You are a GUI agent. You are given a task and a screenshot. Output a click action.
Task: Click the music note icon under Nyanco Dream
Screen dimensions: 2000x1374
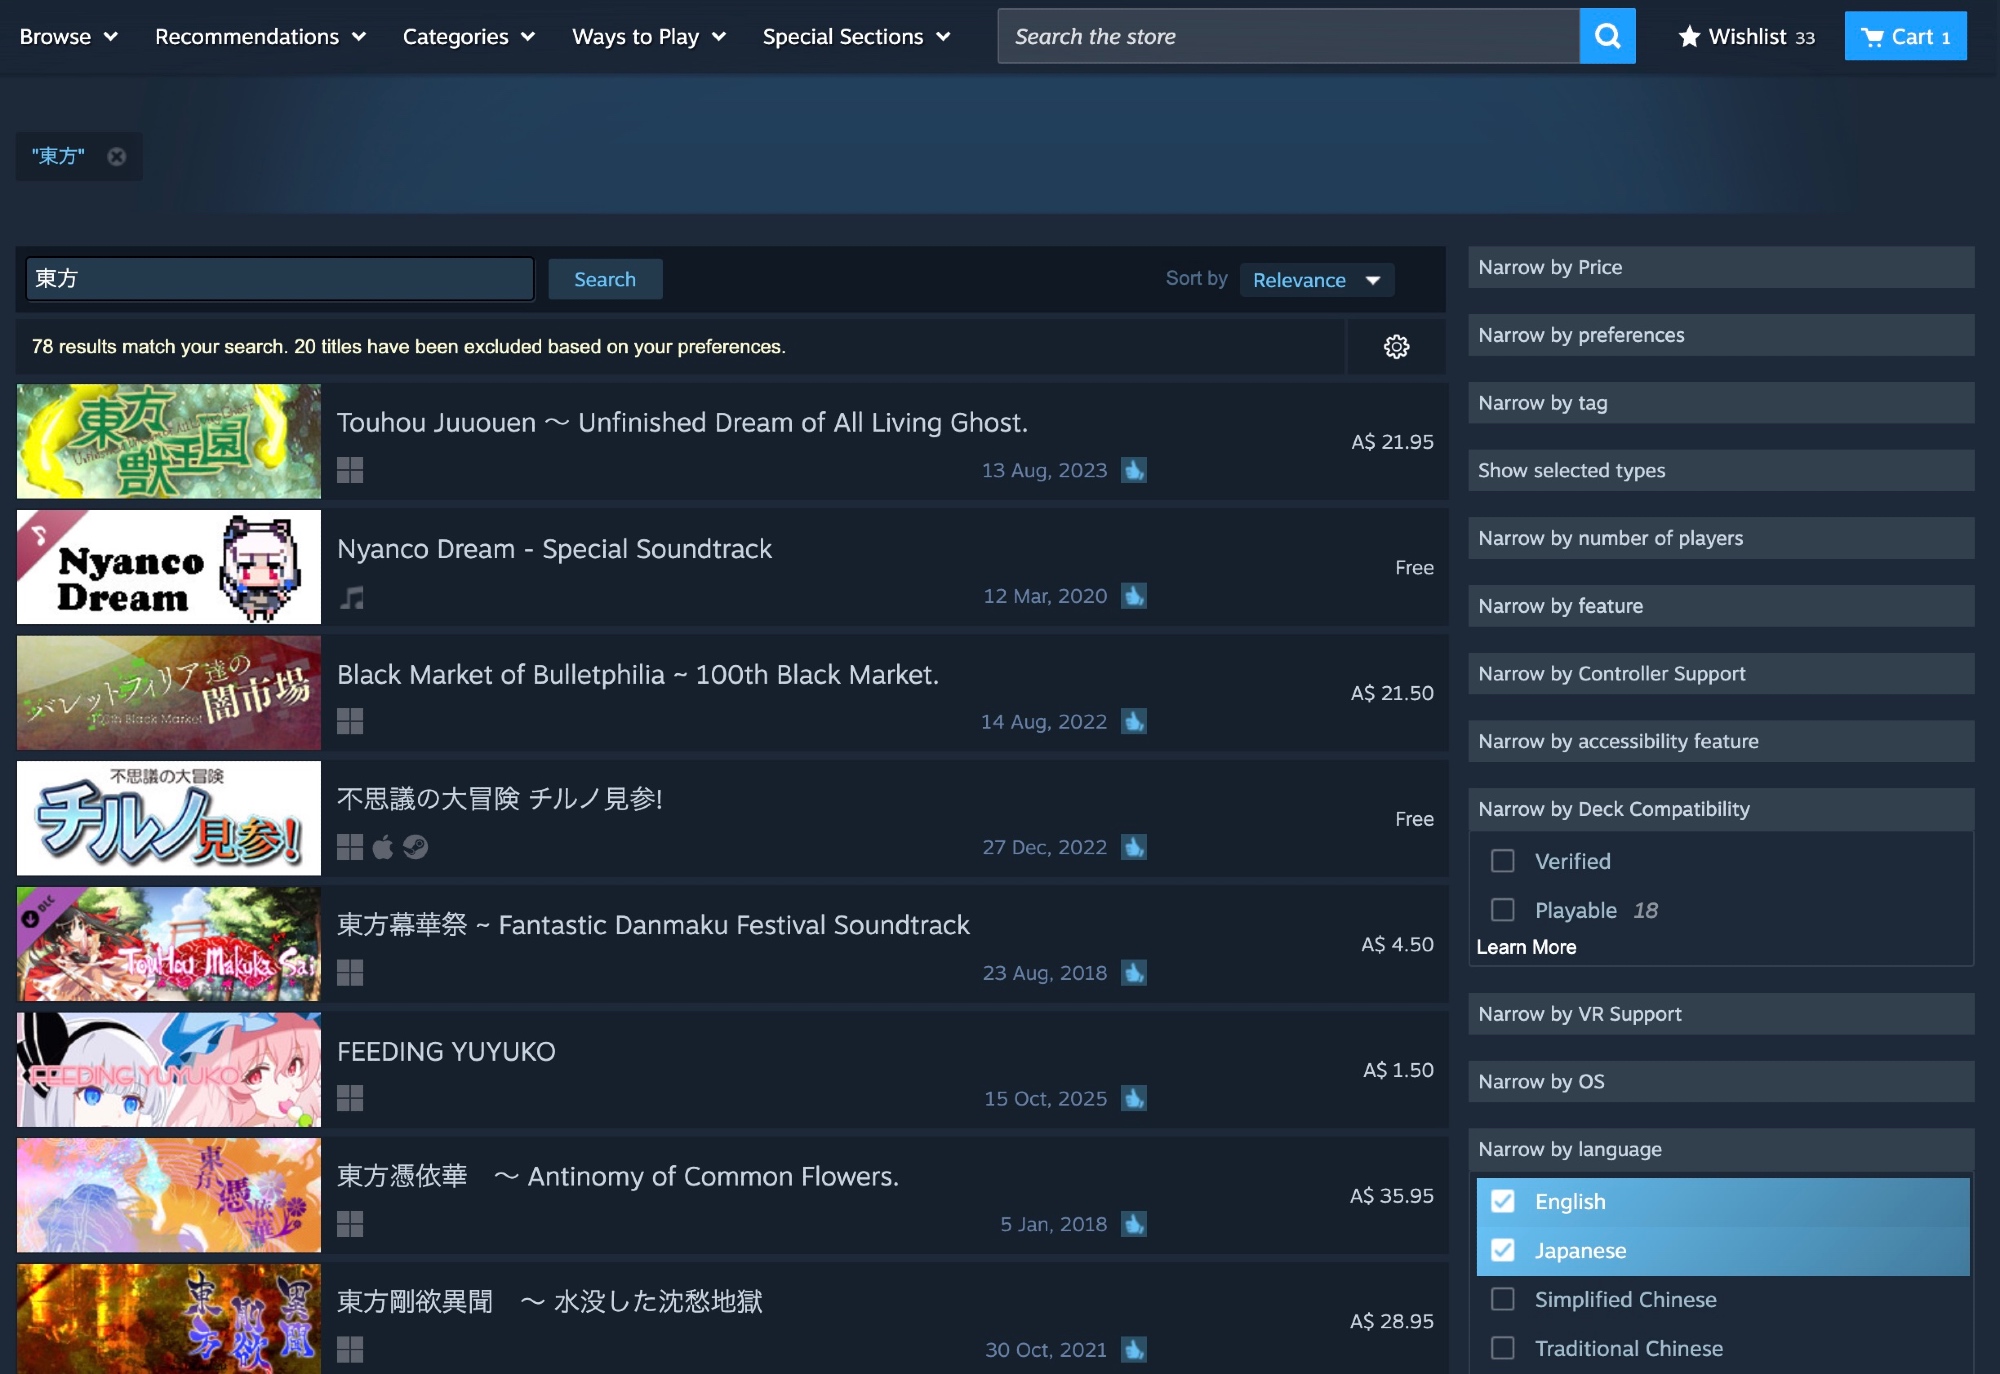coord(351,597)
